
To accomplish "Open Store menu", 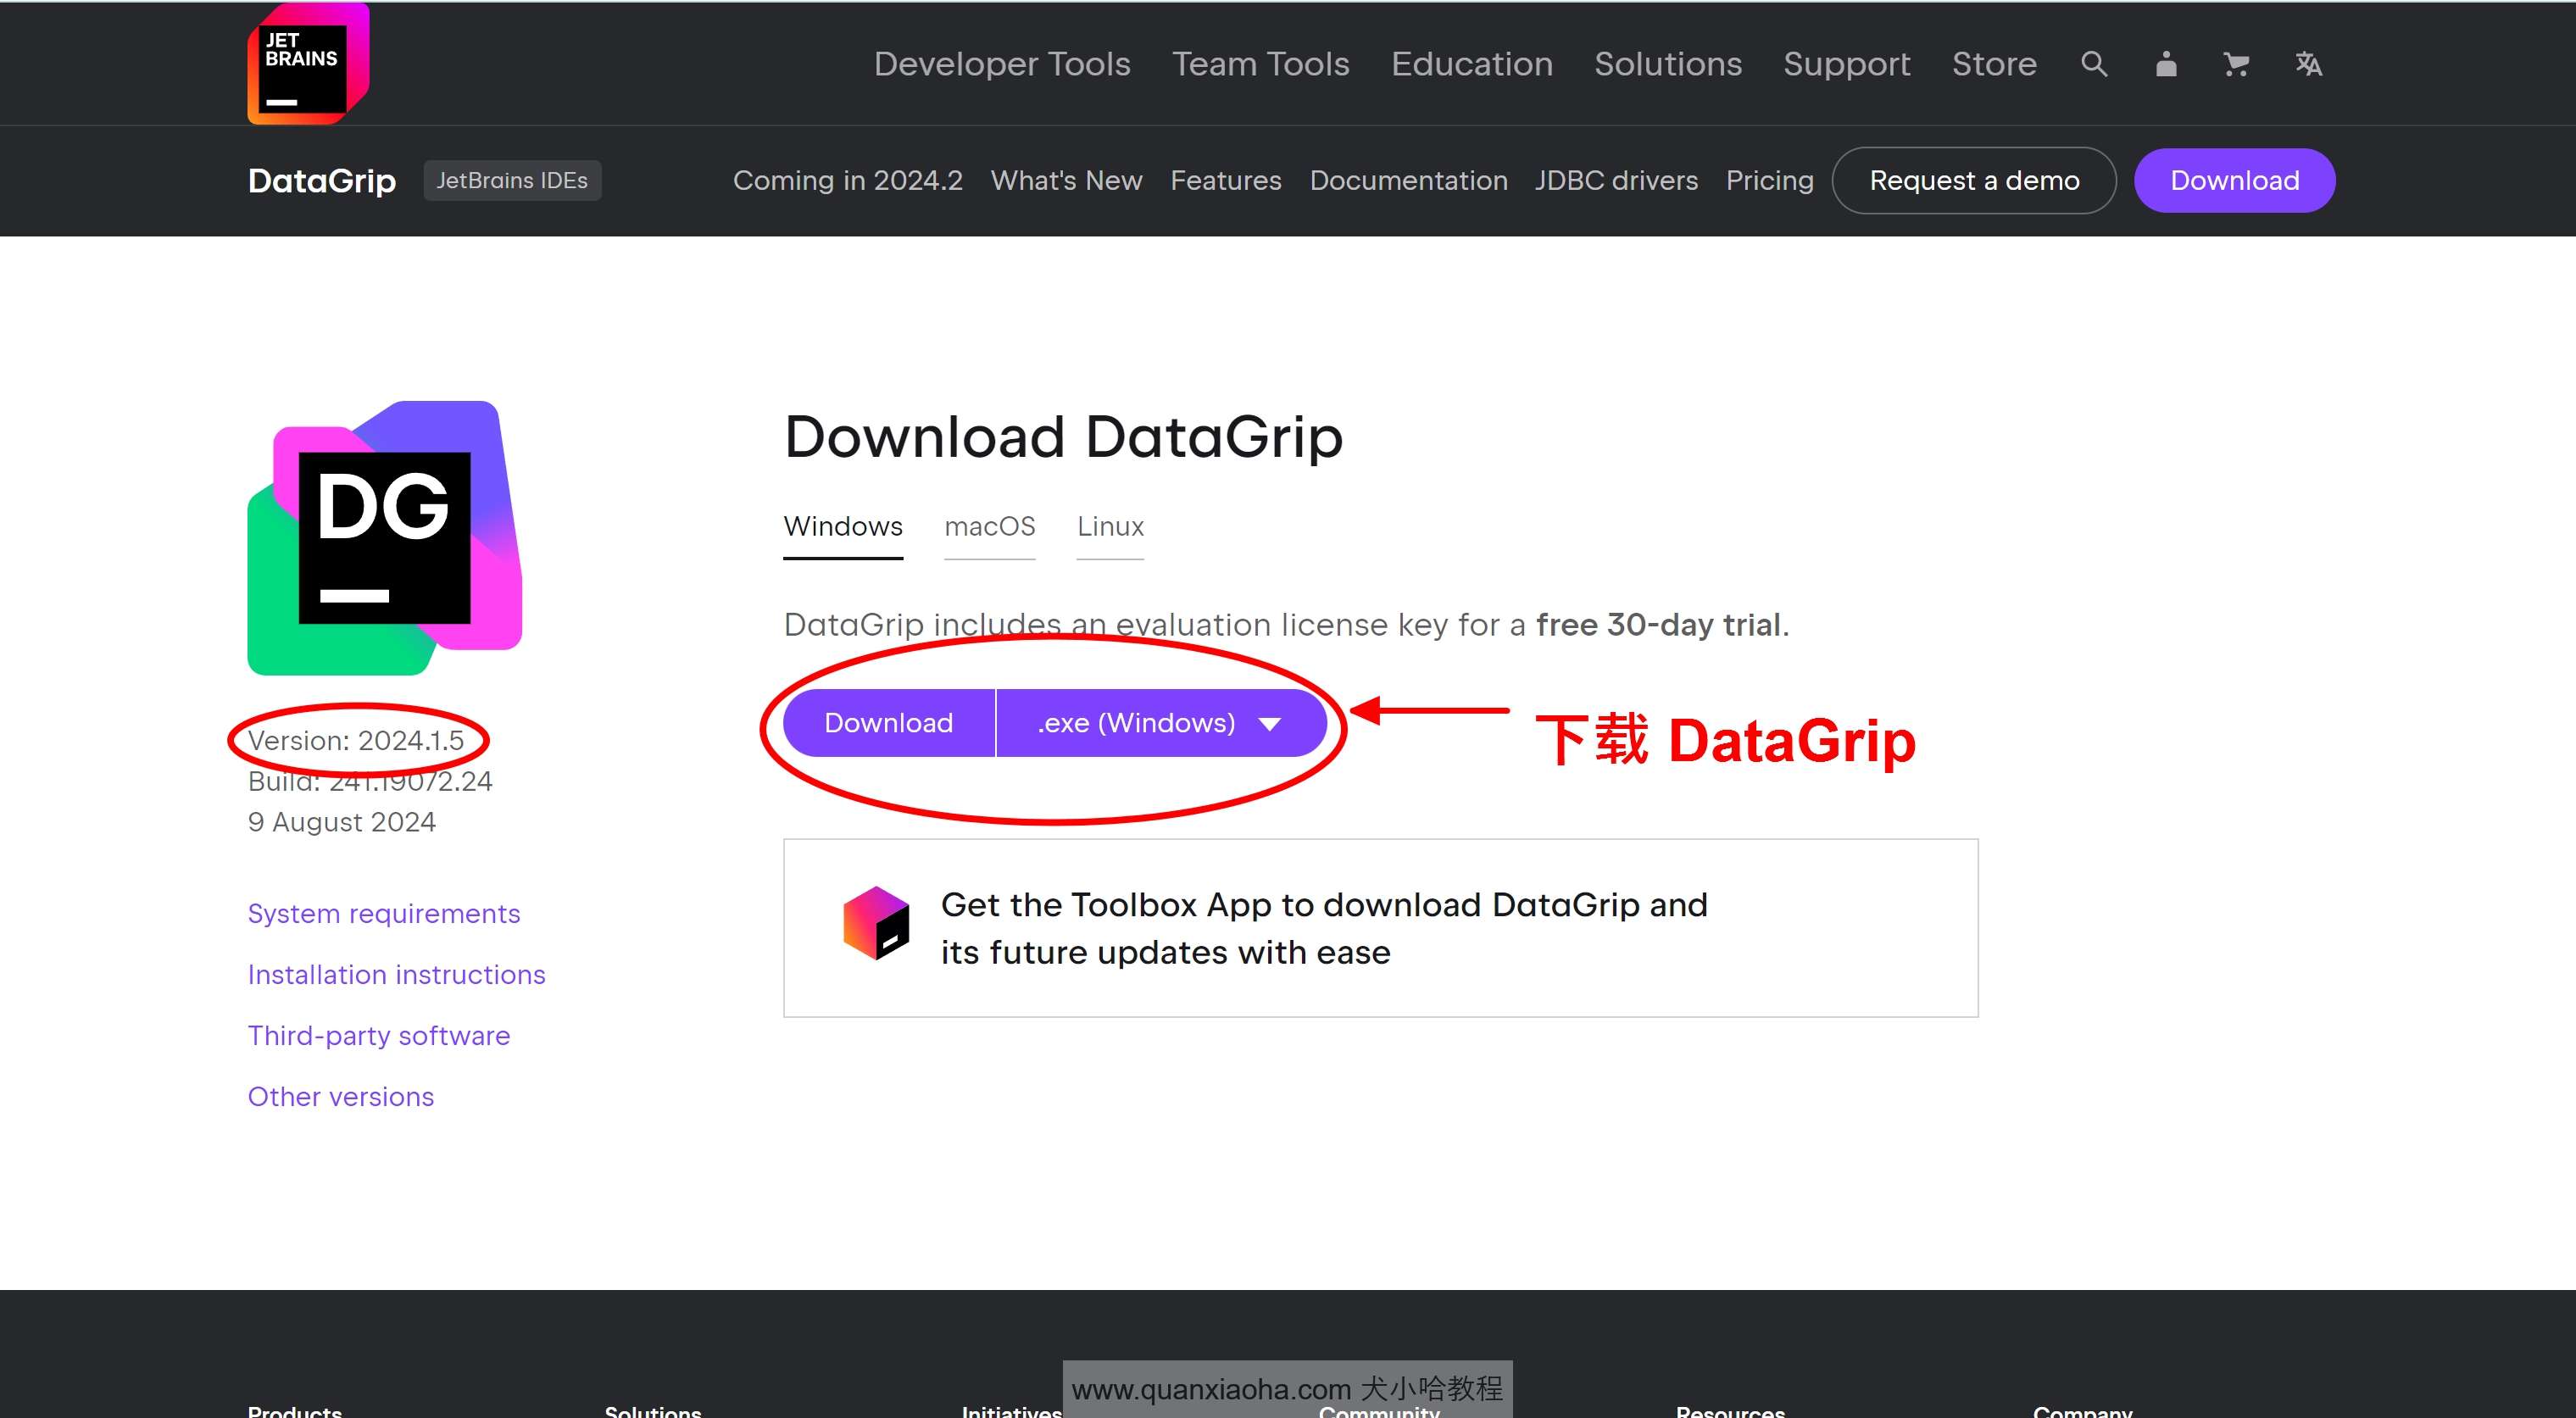I will click(x=1994, y=64).
